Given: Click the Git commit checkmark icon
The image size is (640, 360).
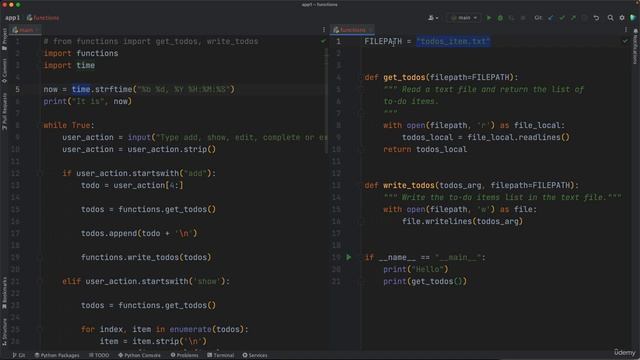Looking at the screenshot, I should tap(562, 18).
